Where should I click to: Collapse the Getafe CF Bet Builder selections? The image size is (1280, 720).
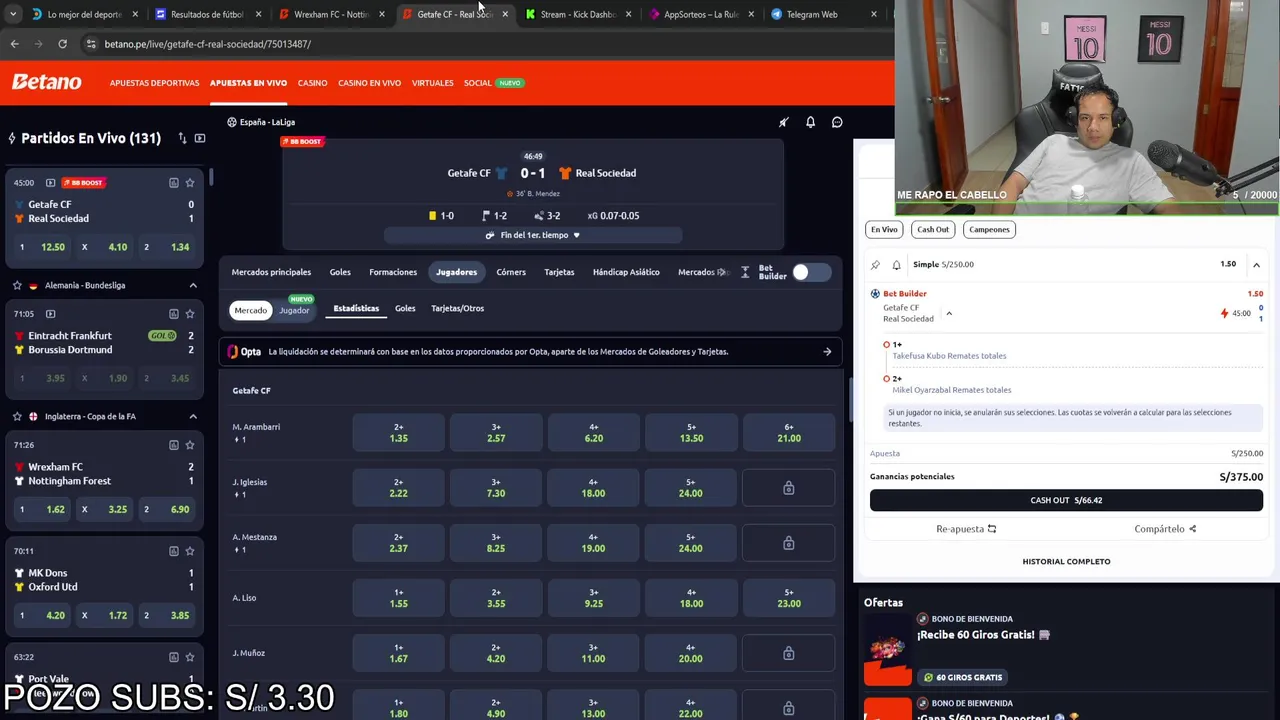tap(949, 314)
